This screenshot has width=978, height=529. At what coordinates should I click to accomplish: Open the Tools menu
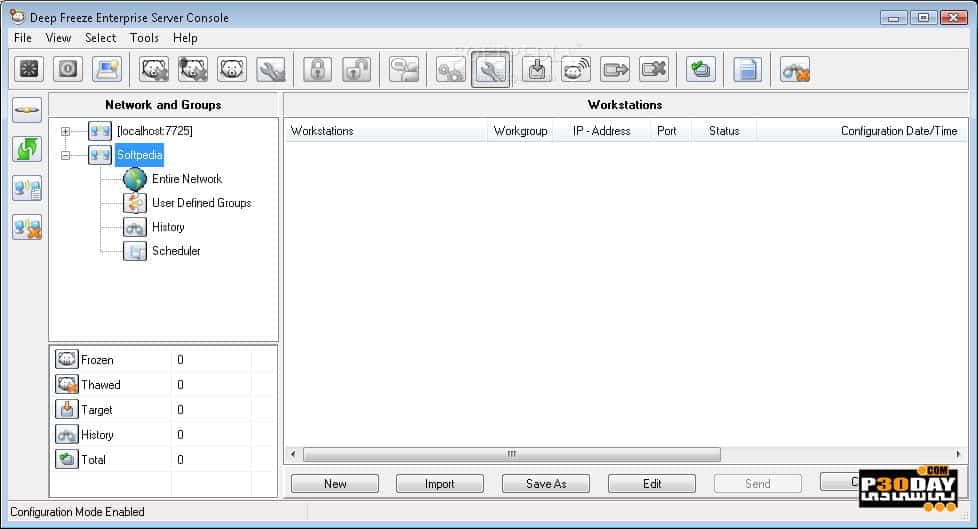tap(144, 38)
